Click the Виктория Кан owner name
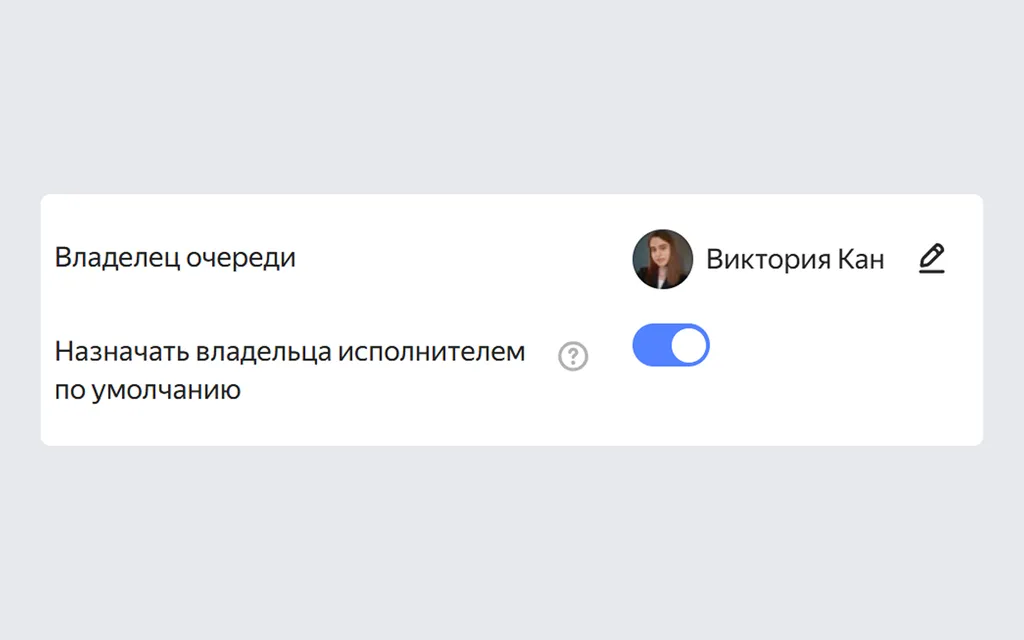The height and width of the screenshot is (640, 1024). coord(795,259)
